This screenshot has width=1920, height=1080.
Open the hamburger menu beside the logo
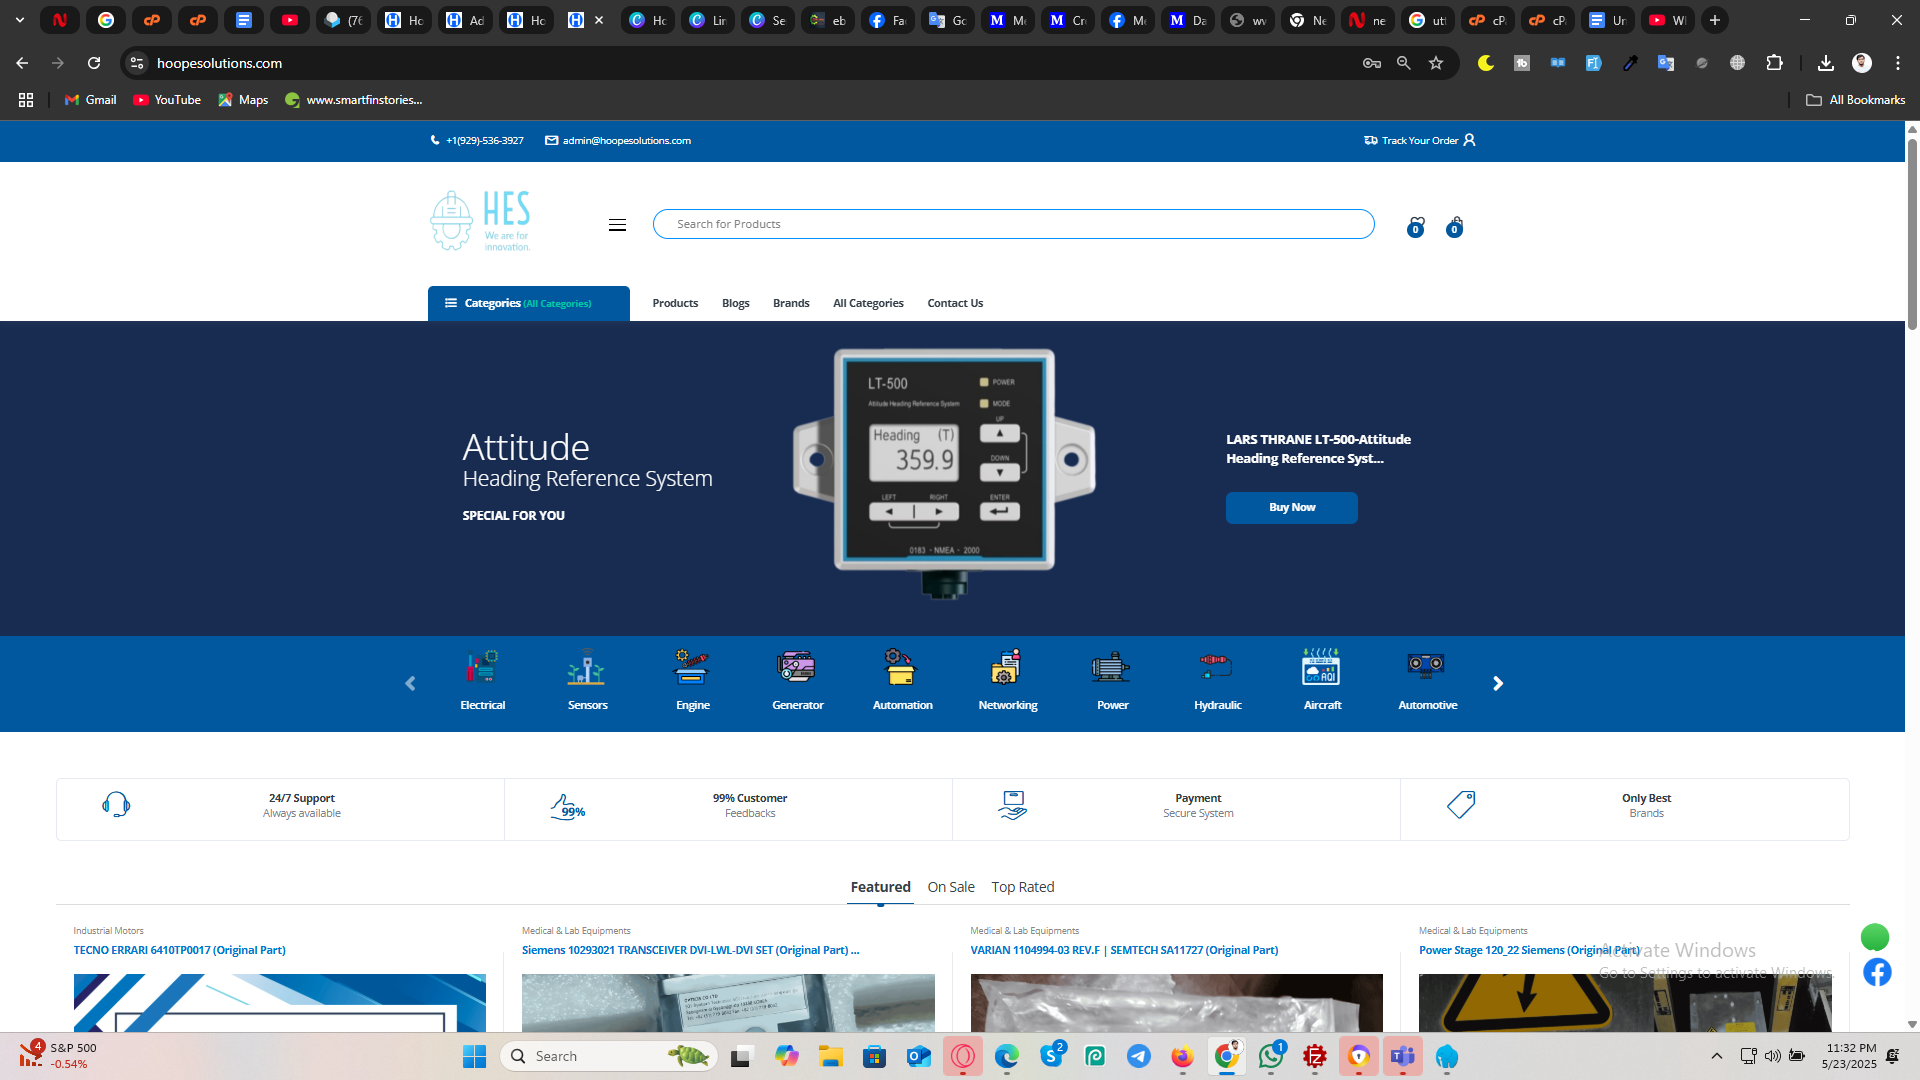coord(617,225)
